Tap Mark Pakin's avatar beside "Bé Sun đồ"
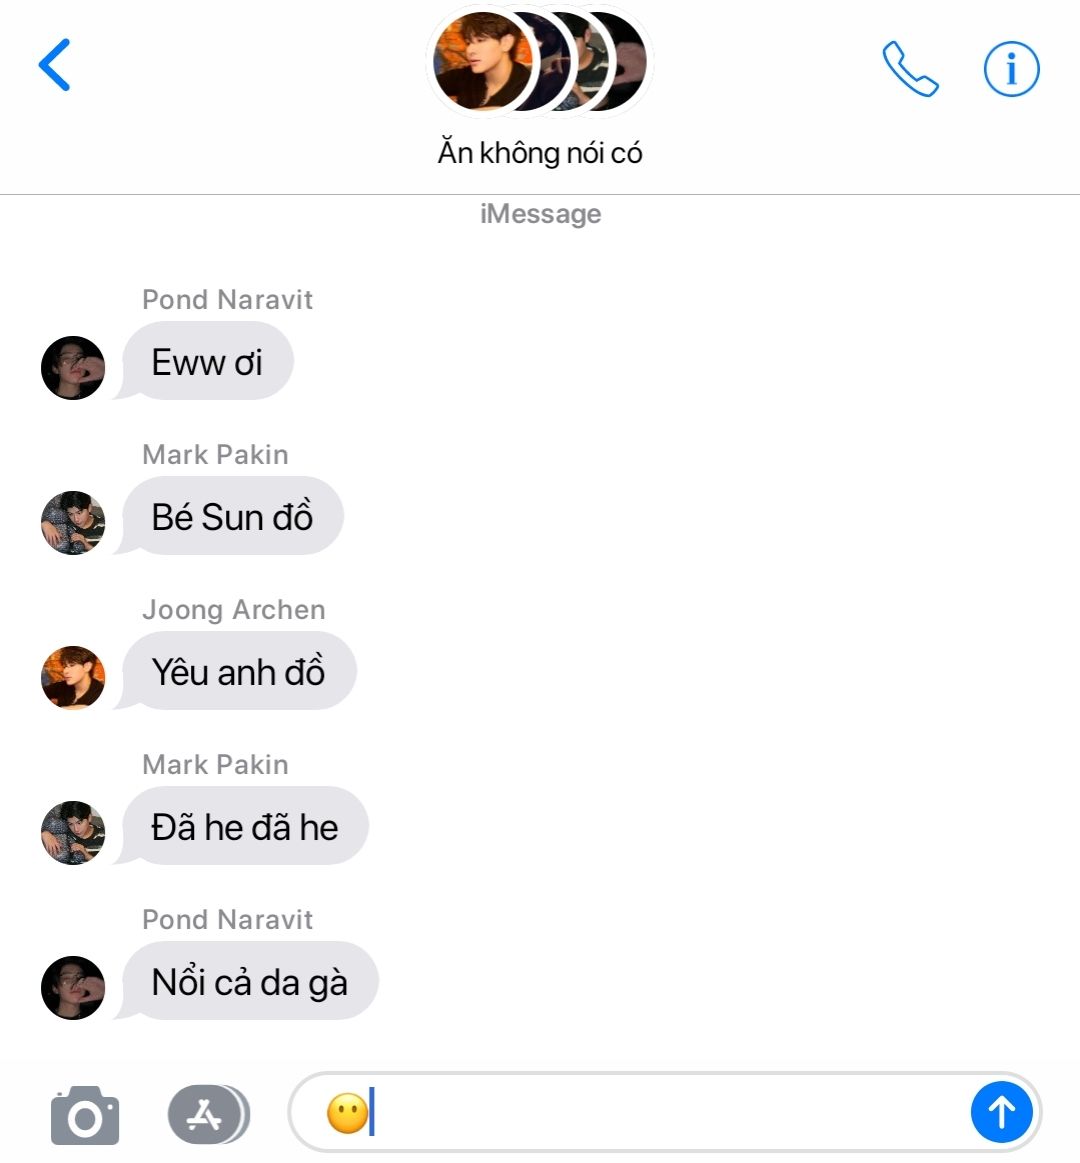 [x=73, y=523]
